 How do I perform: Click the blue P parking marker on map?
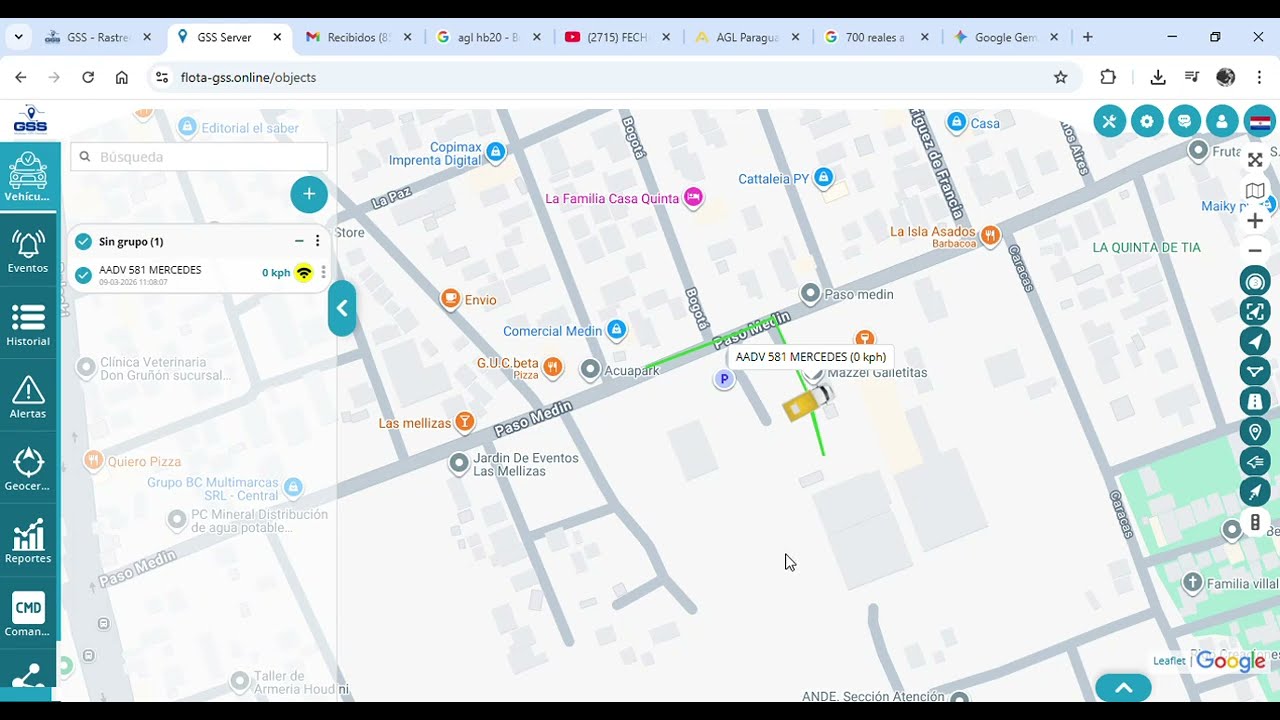pos(724,379)
